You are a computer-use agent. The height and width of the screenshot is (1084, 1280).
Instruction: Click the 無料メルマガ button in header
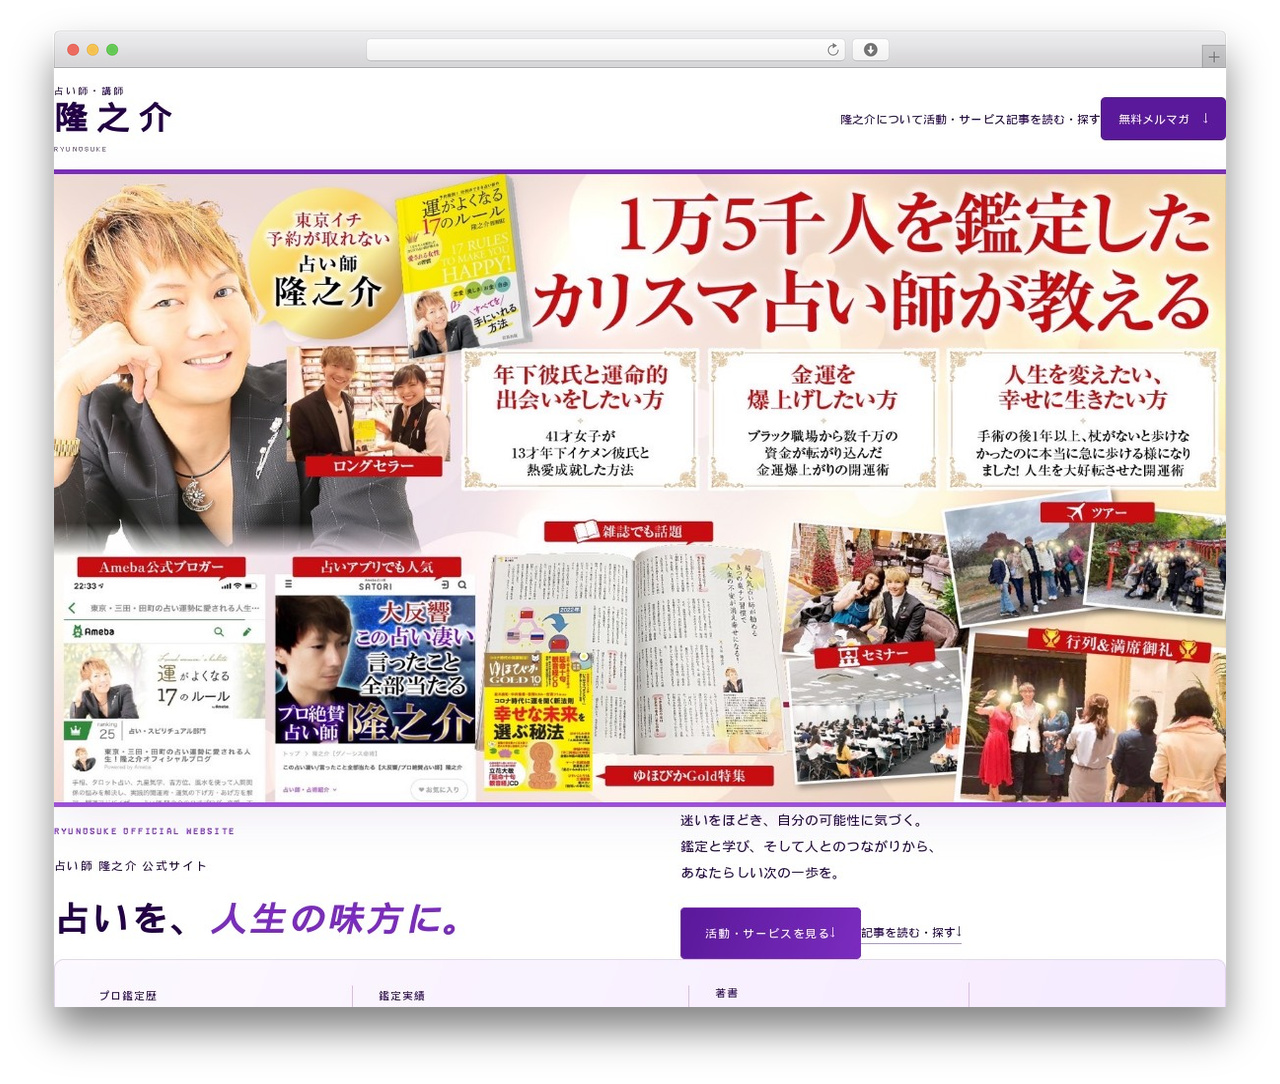[1163, 119]
